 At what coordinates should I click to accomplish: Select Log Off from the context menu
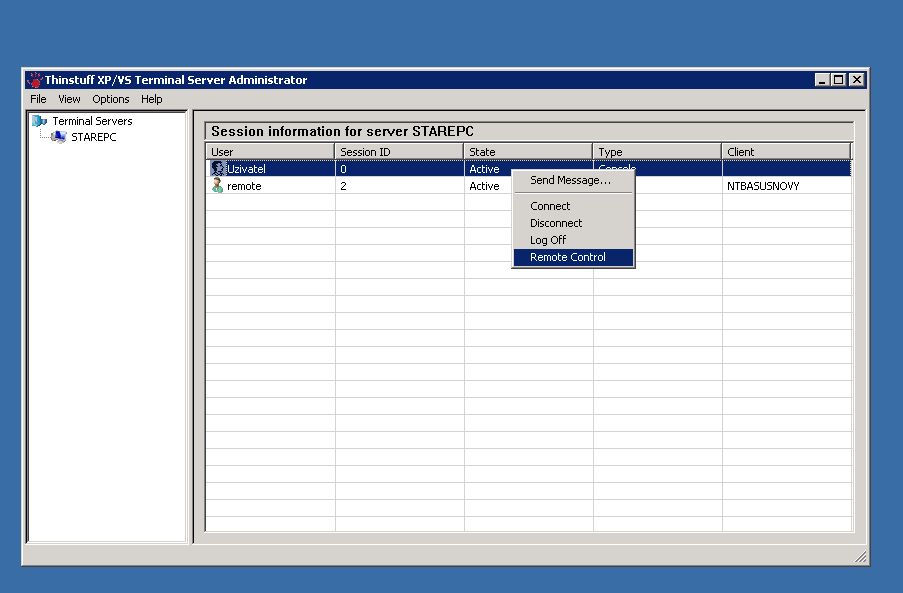(x=574, y=240)
